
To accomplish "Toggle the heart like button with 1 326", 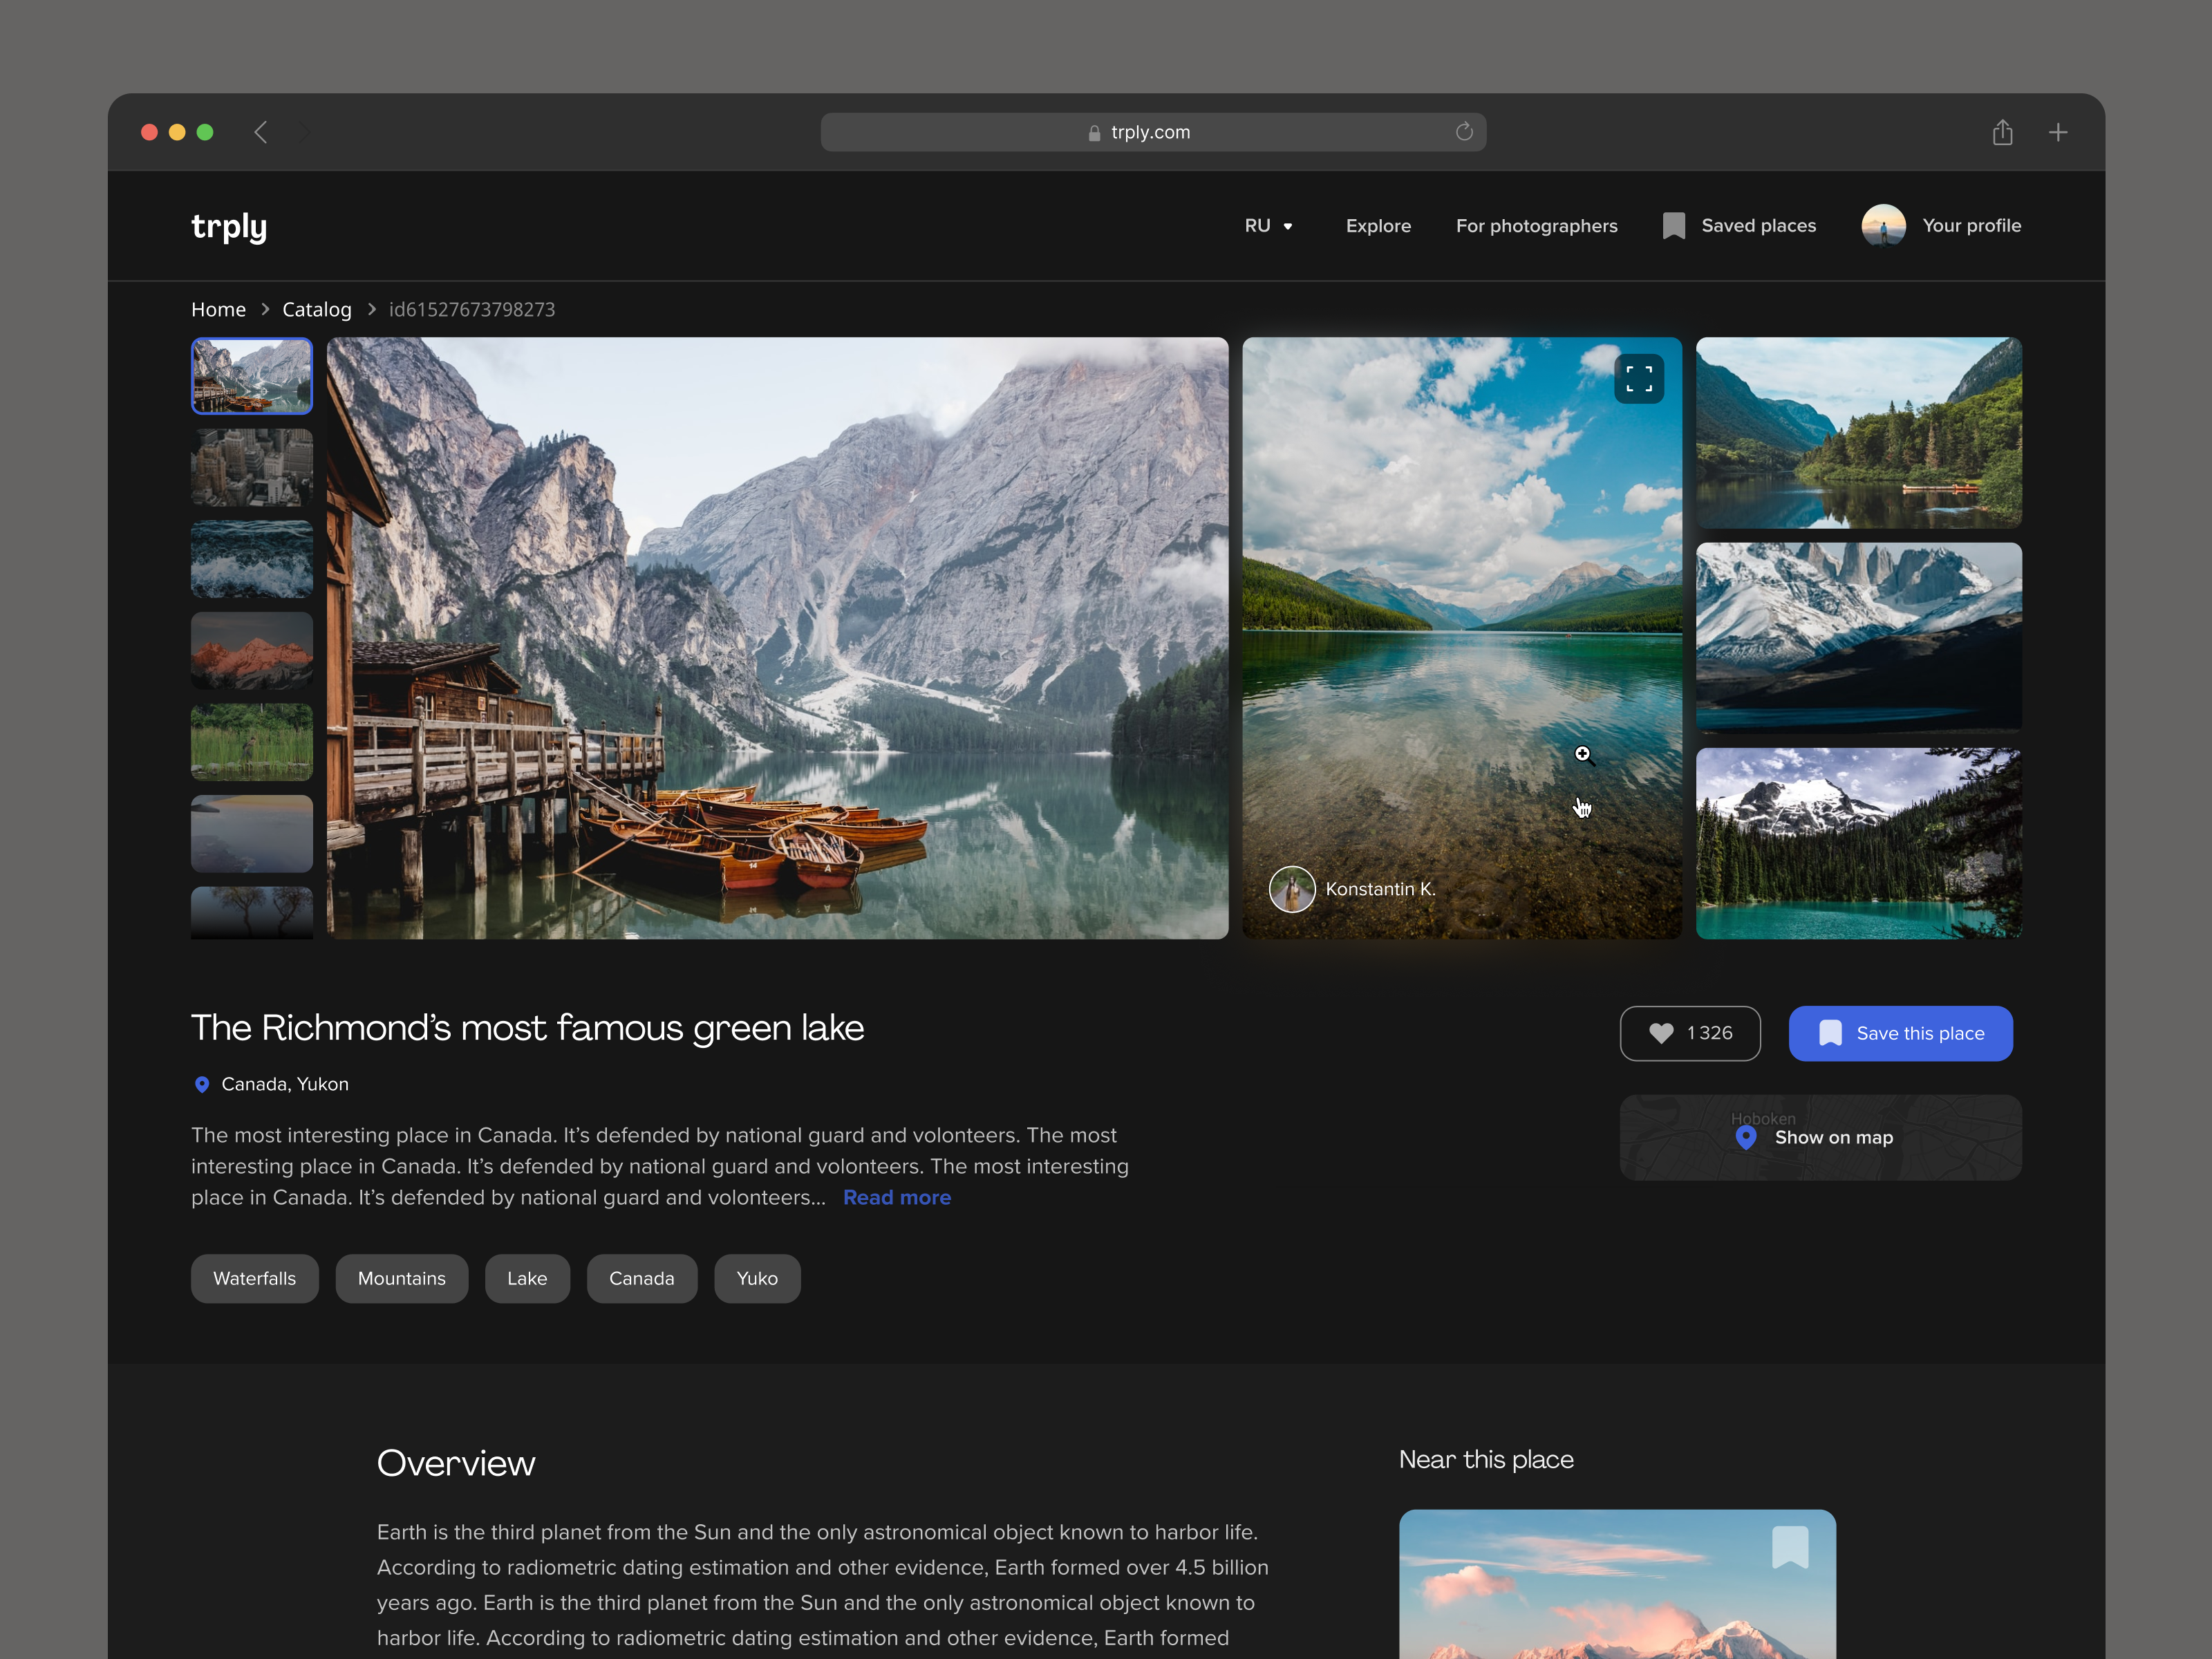I will [x=1689, y=1033].
